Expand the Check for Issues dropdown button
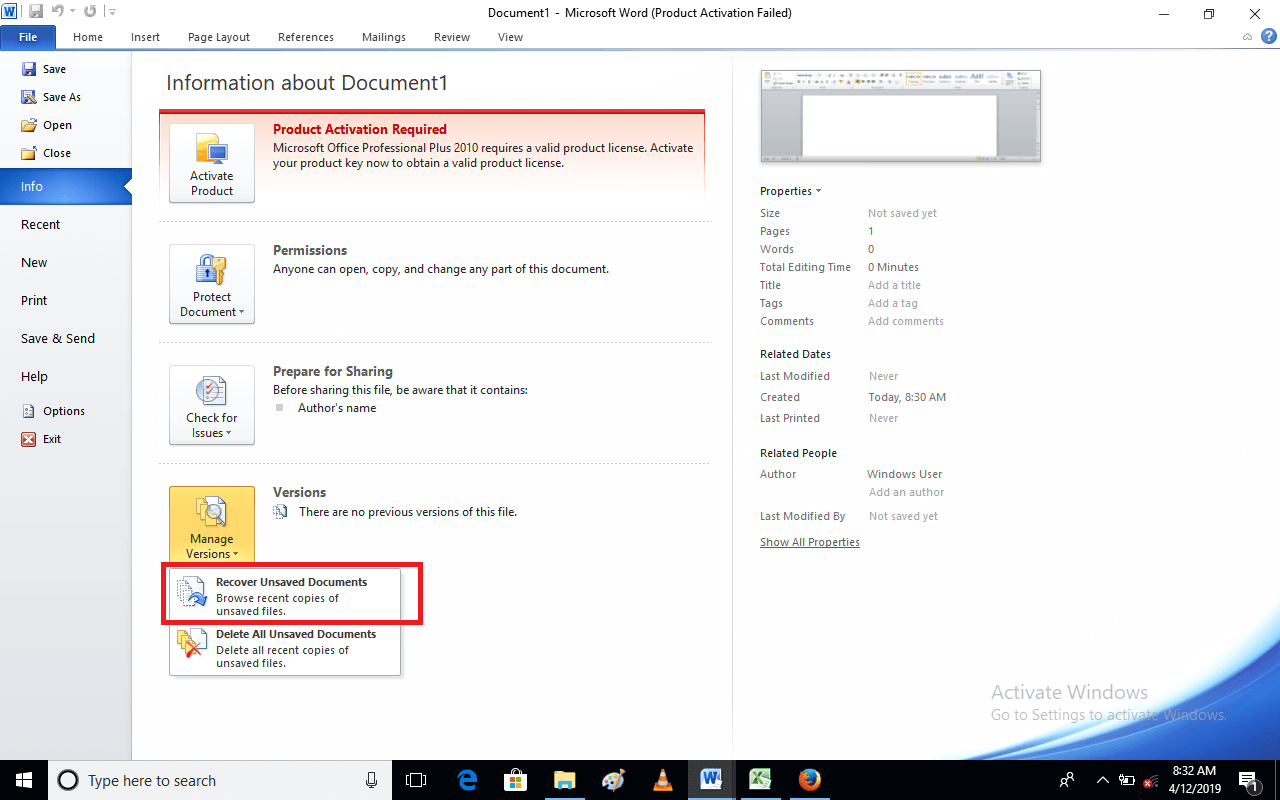This screenshot has width=1280, height=800. [x=212, y=405]
